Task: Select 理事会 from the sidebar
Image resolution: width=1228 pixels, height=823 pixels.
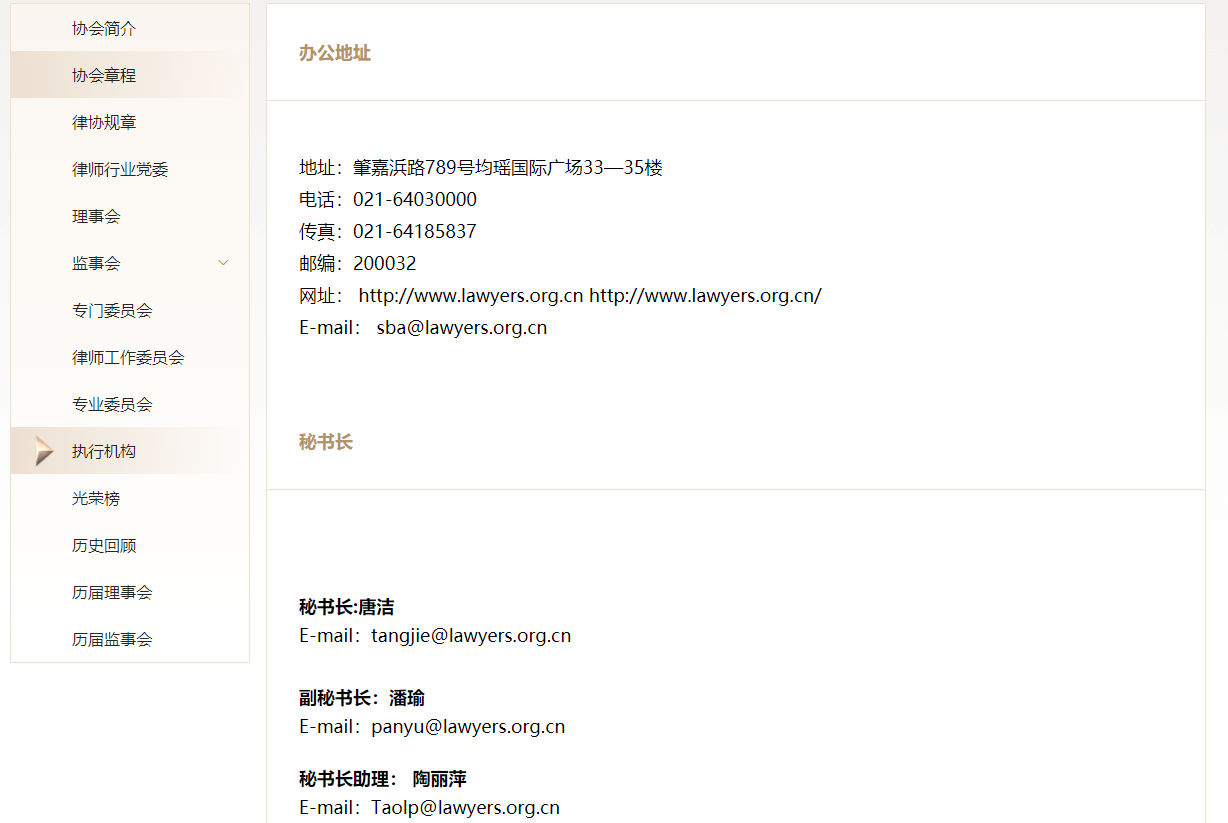Action: point(94,215)
